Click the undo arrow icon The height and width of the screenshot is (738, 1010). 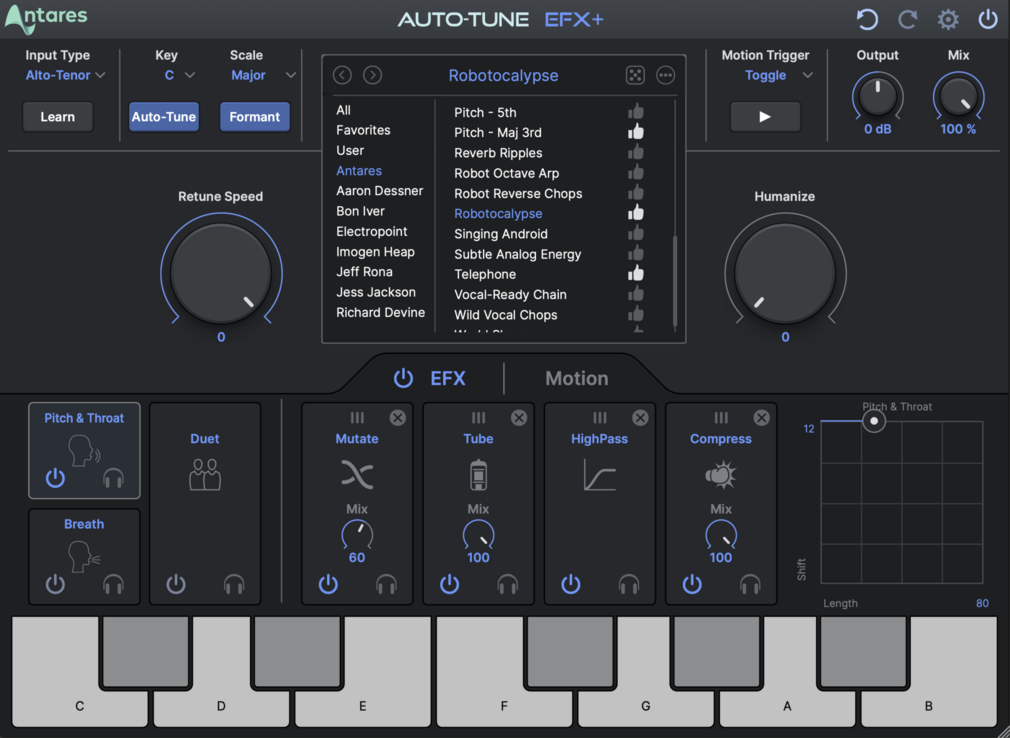pyautogui.click(x=867, y=19)
